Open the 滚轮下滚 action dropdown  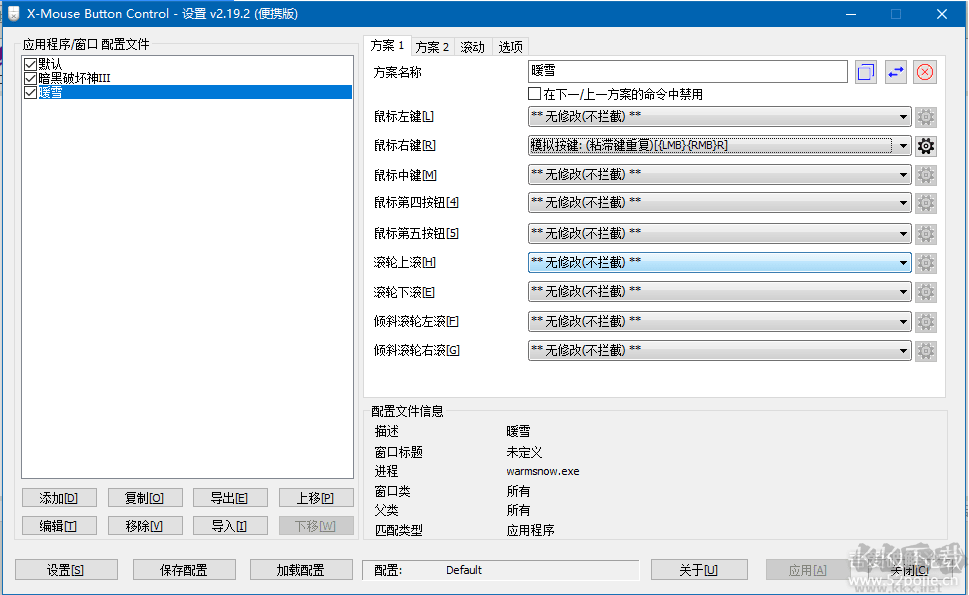905,291
